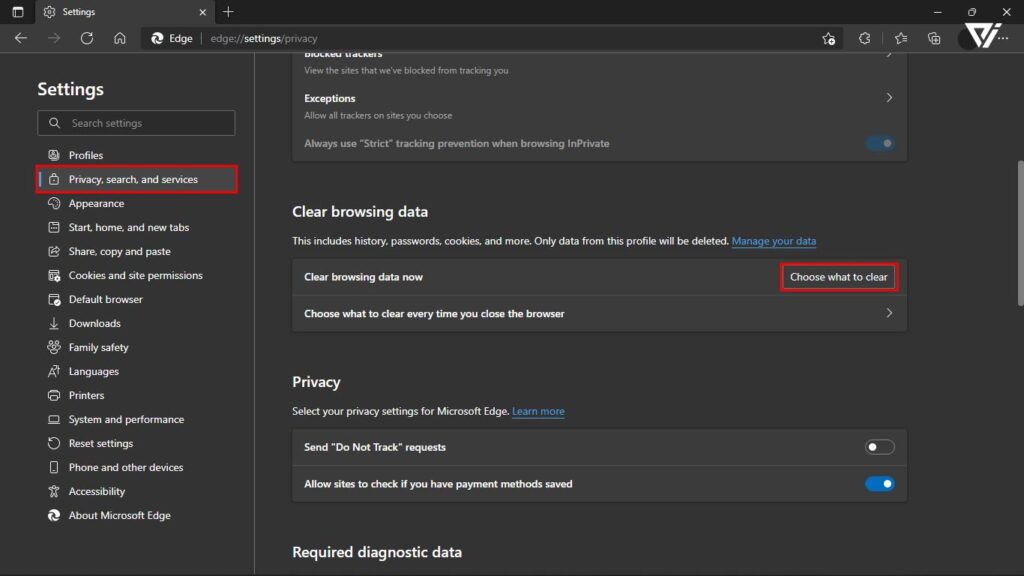Toggle Send "Do Not Track" requests switch

(x=880, y=447)
